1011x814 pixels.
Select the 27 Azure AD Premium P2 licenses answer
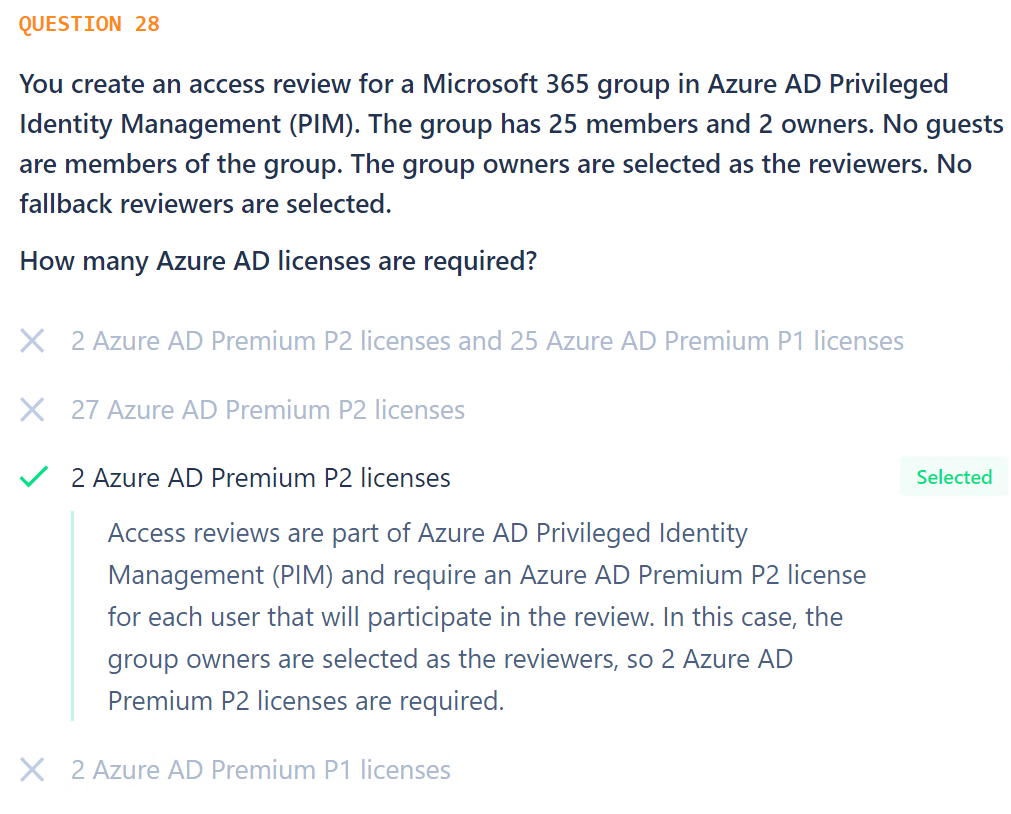pyautogui.click(x=268, y=410)
